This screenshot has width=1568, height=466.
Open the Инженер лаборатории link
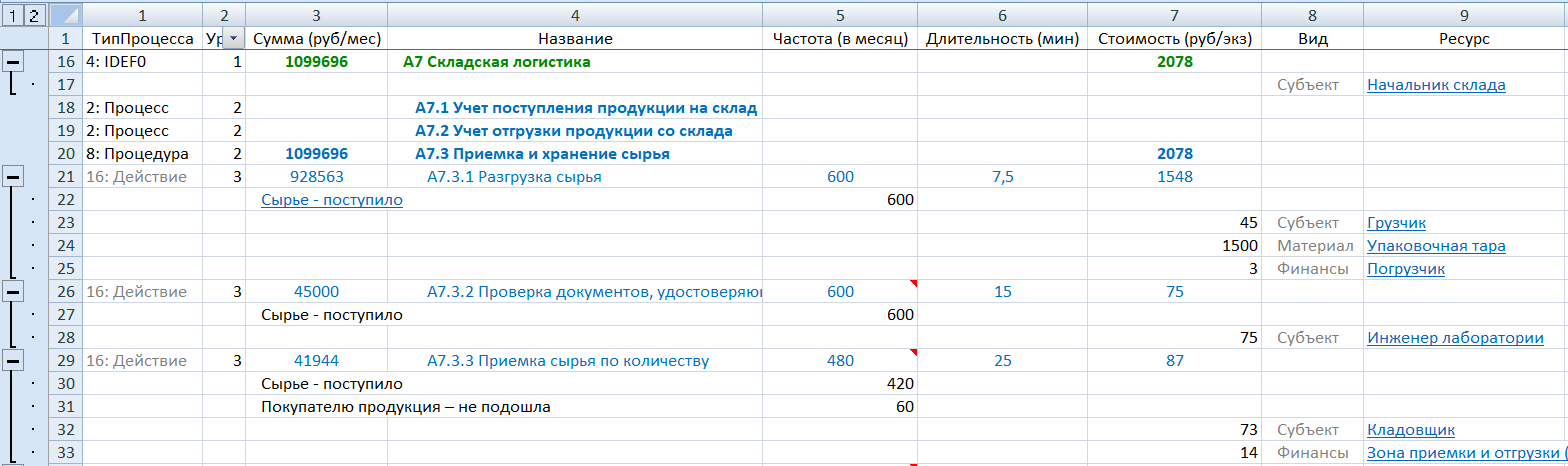click(1453, 338)
